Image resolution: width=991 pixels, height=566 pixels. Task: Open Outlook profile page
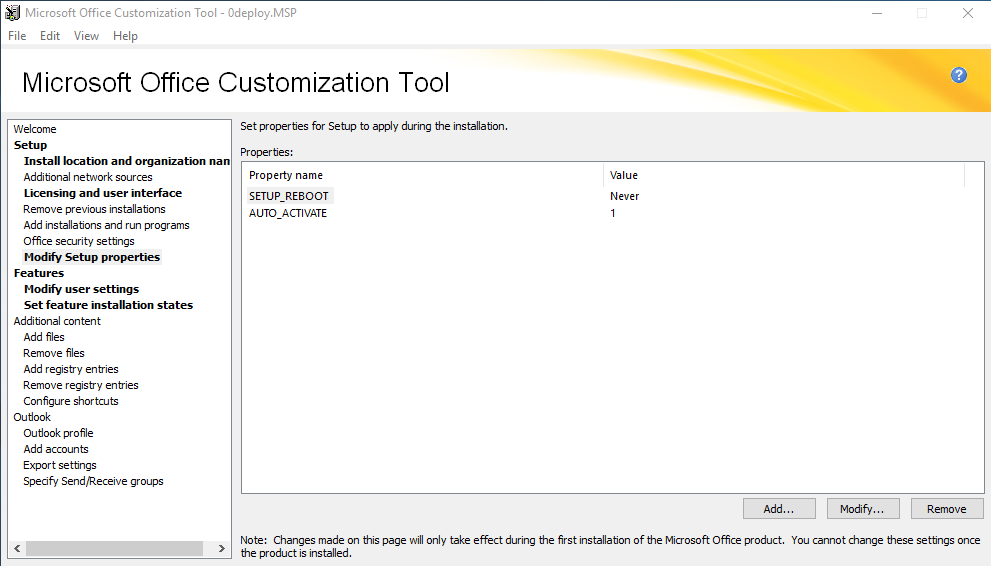pyautogui.click(x=58, y=433)
